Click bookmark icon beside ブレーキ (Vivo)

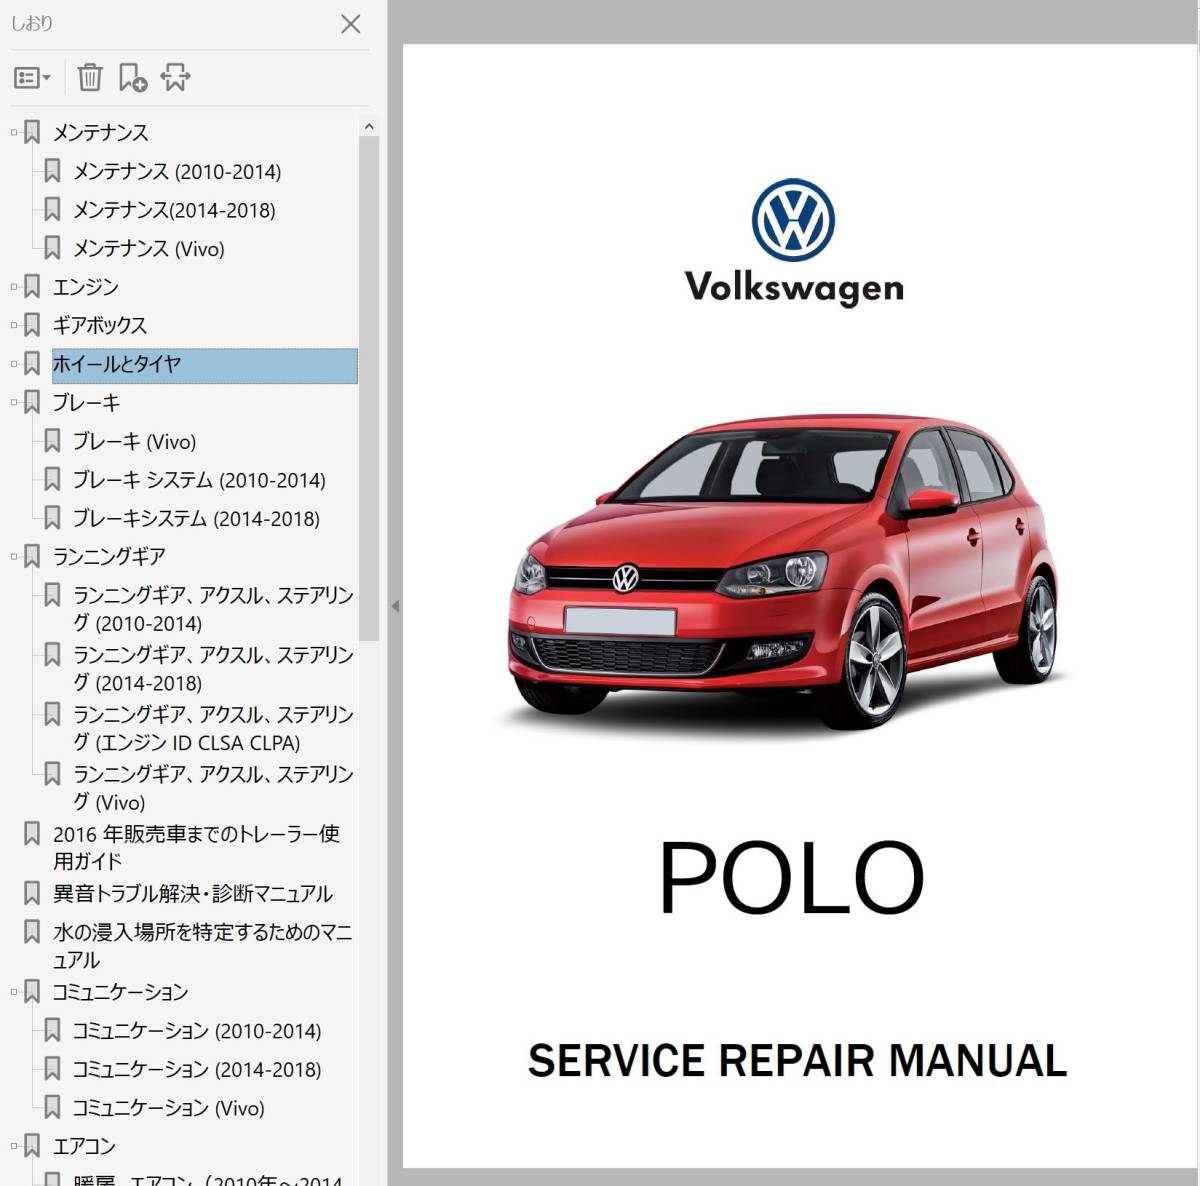[52, 441]
